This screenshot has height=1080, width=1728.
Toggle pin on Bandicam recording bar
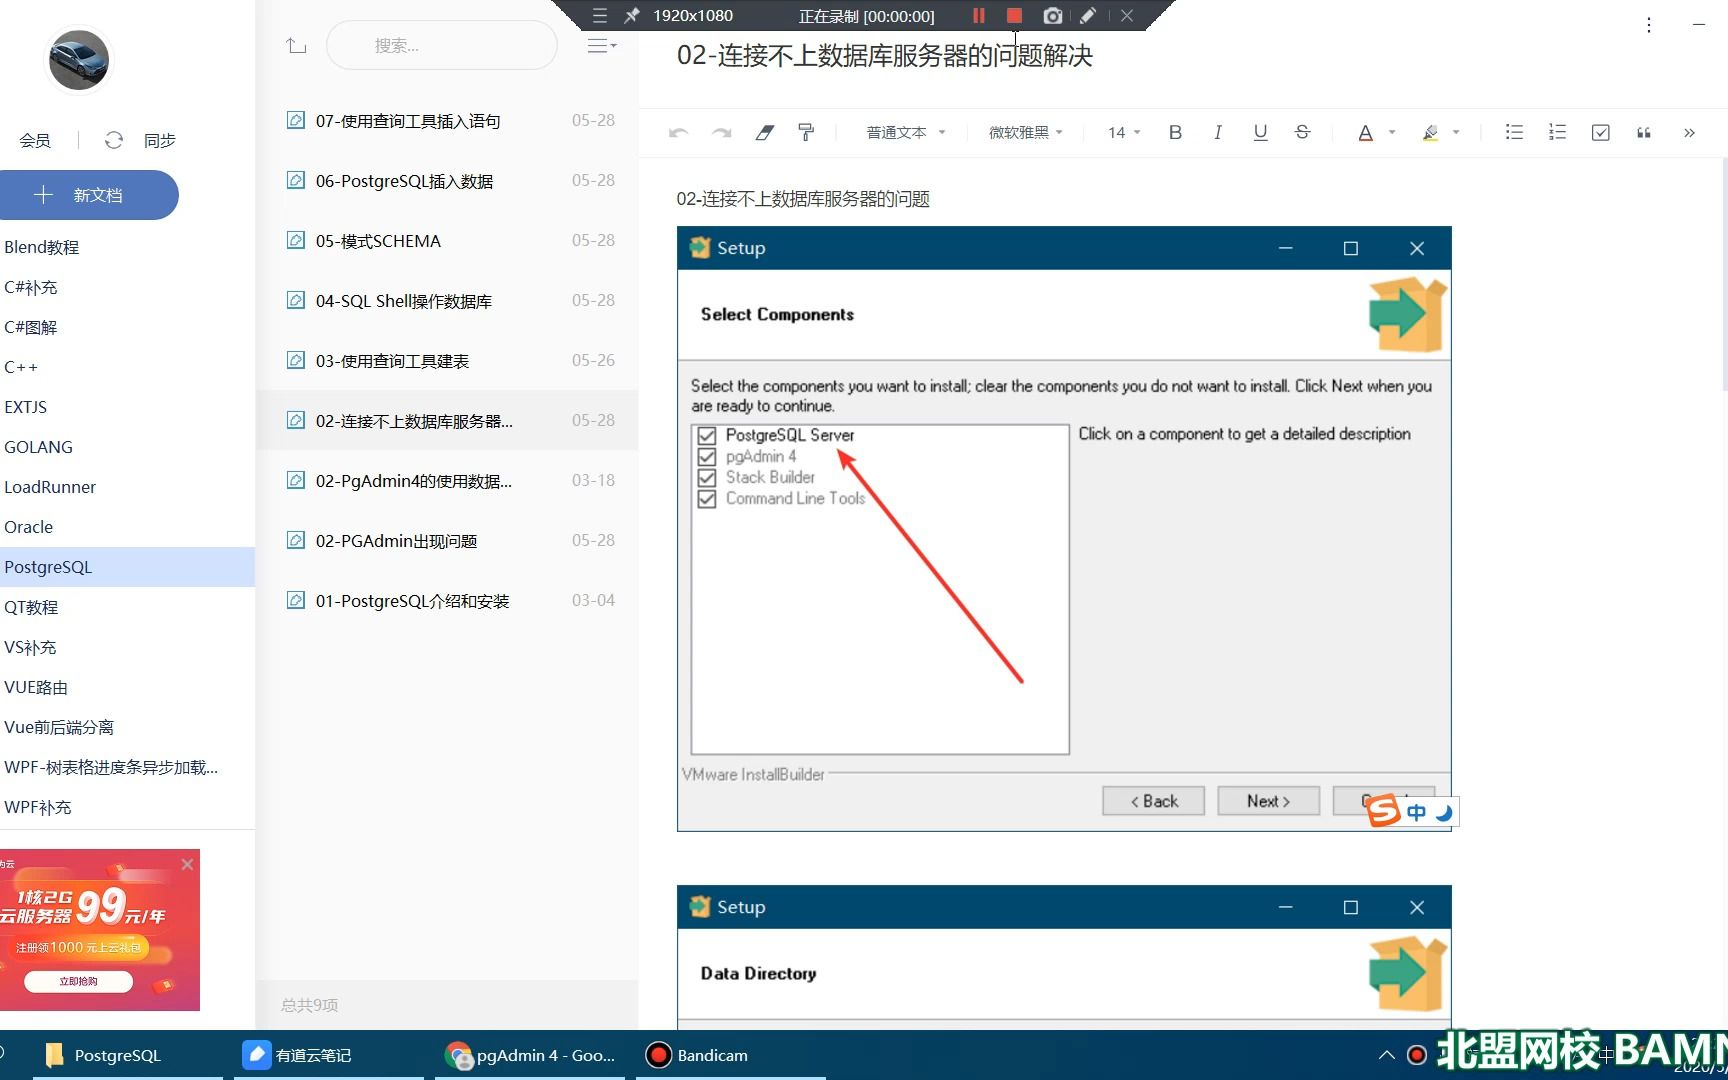pos(631,15)
